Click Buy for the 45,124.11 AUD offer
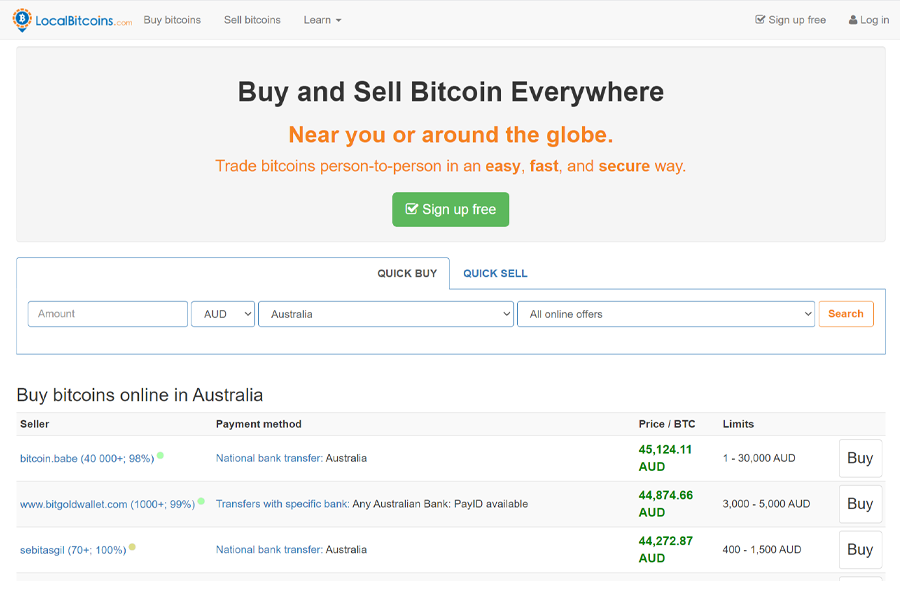 860,458
